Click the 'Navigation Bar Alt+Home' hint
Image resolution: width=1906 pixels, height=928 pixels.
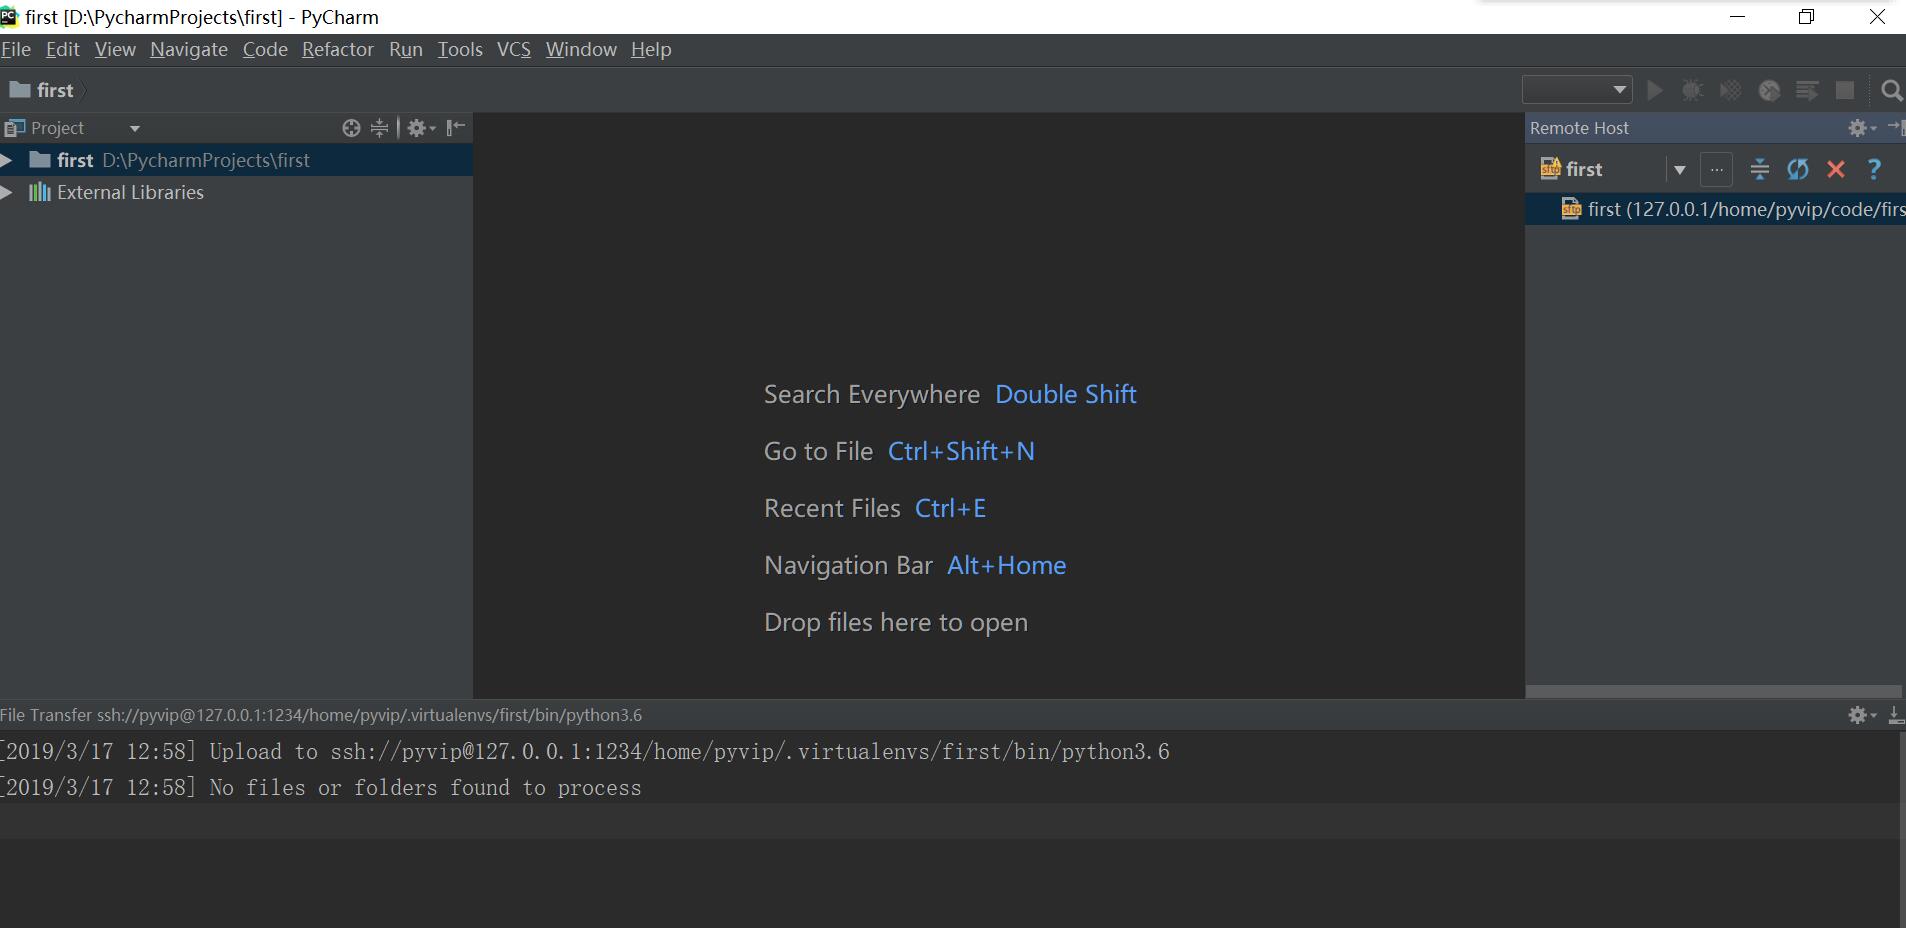(x=915, y=565)
